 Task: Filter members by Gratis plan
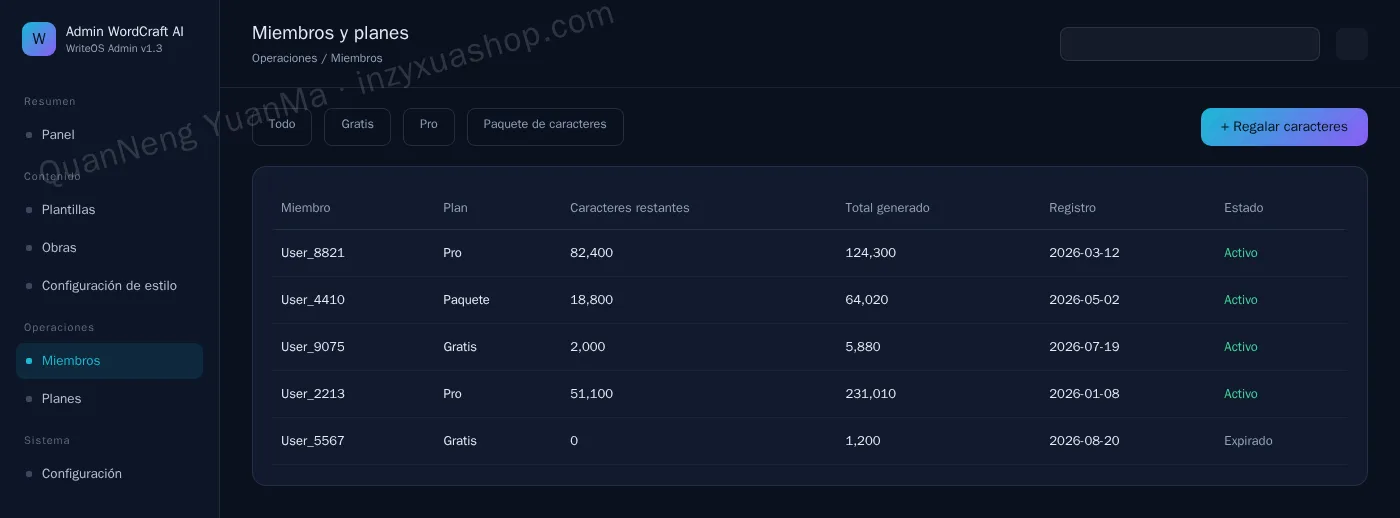coord(357,127)
